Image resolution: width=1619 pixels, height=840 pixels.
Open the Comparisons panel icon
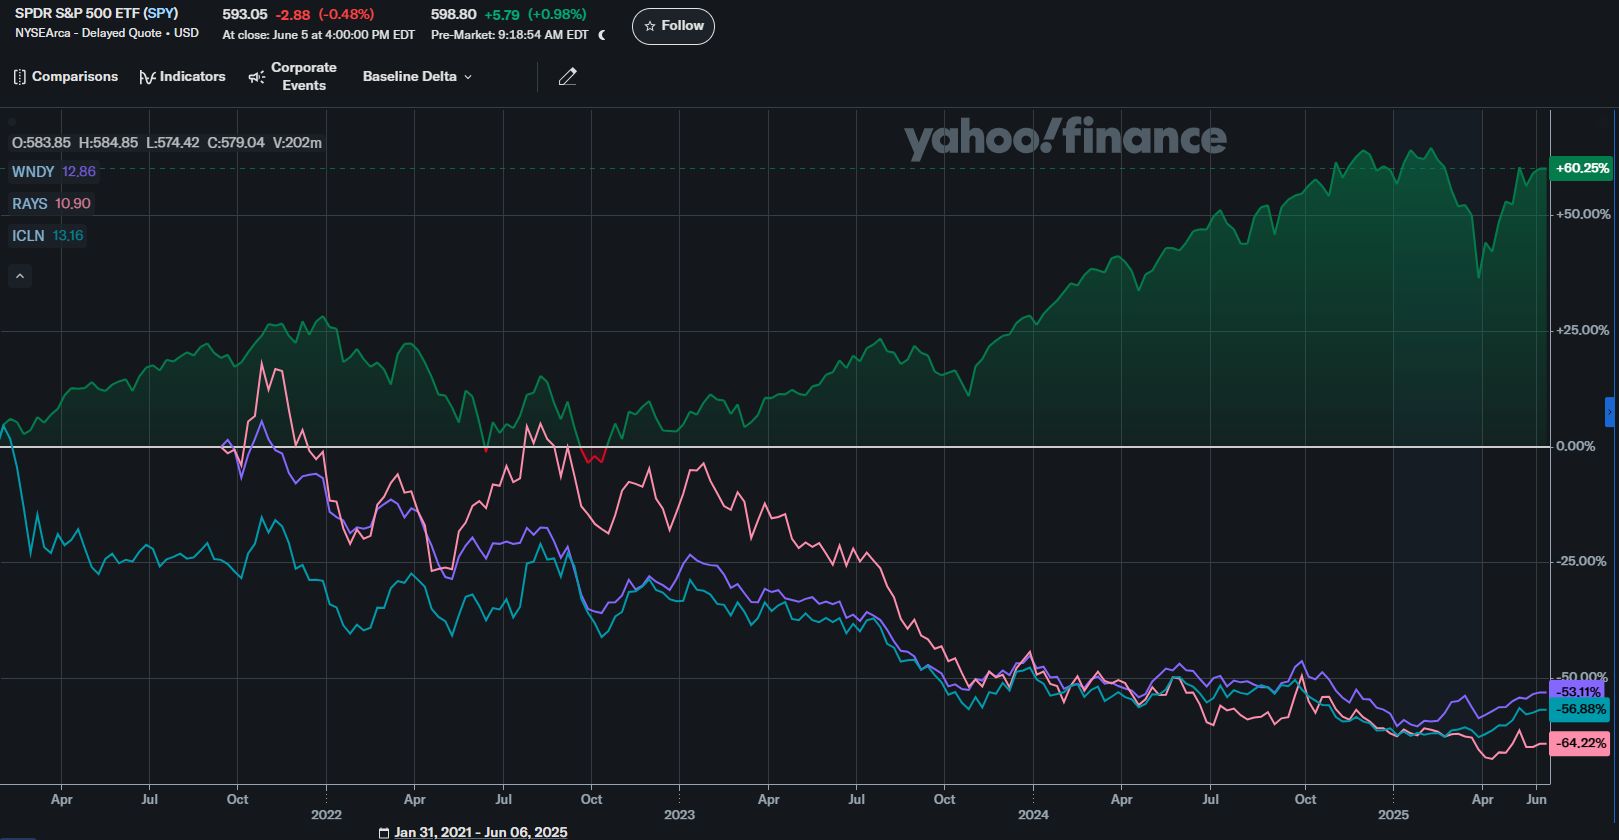20,77
